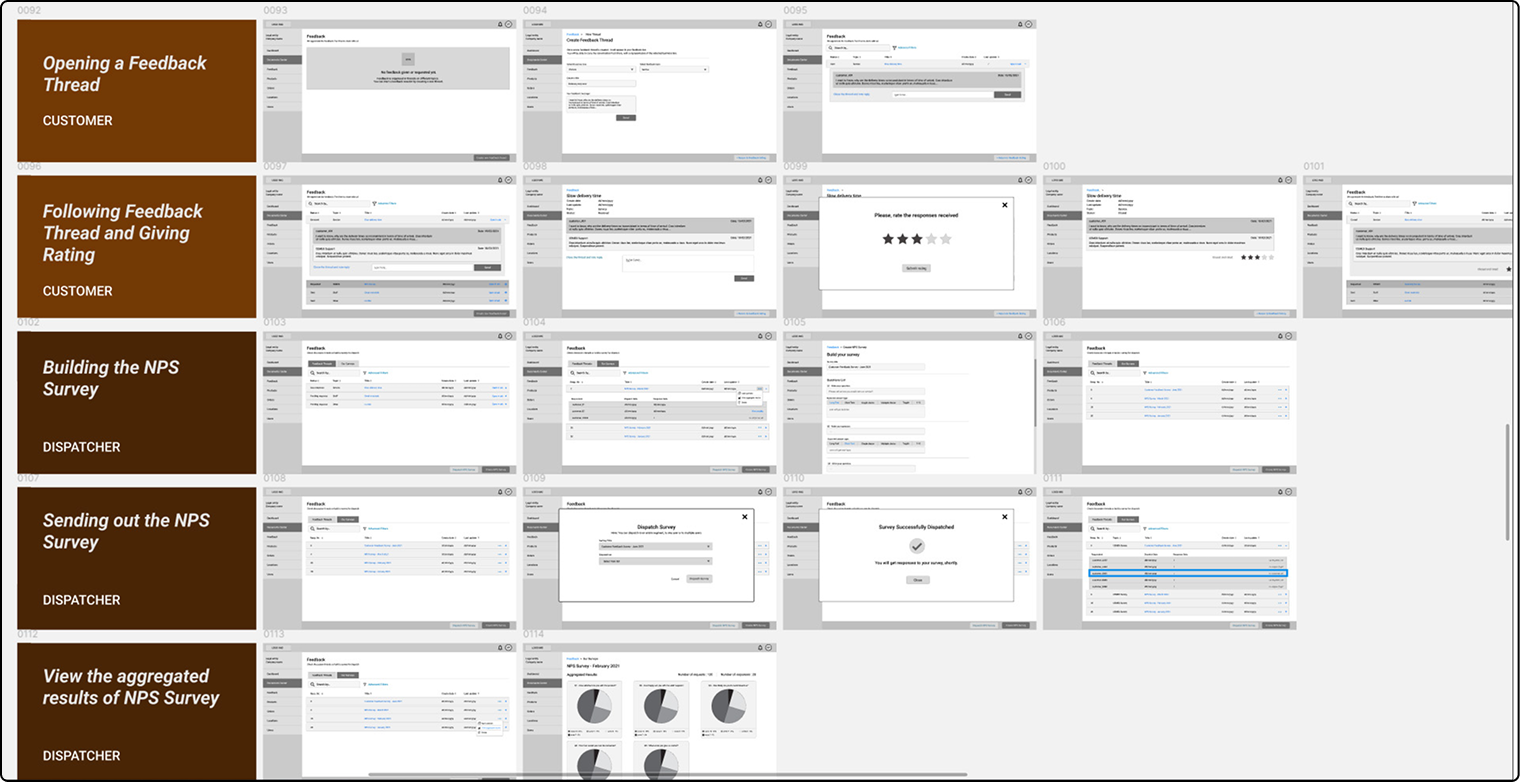Close the Dispatch Survey dialog with X

744,517
